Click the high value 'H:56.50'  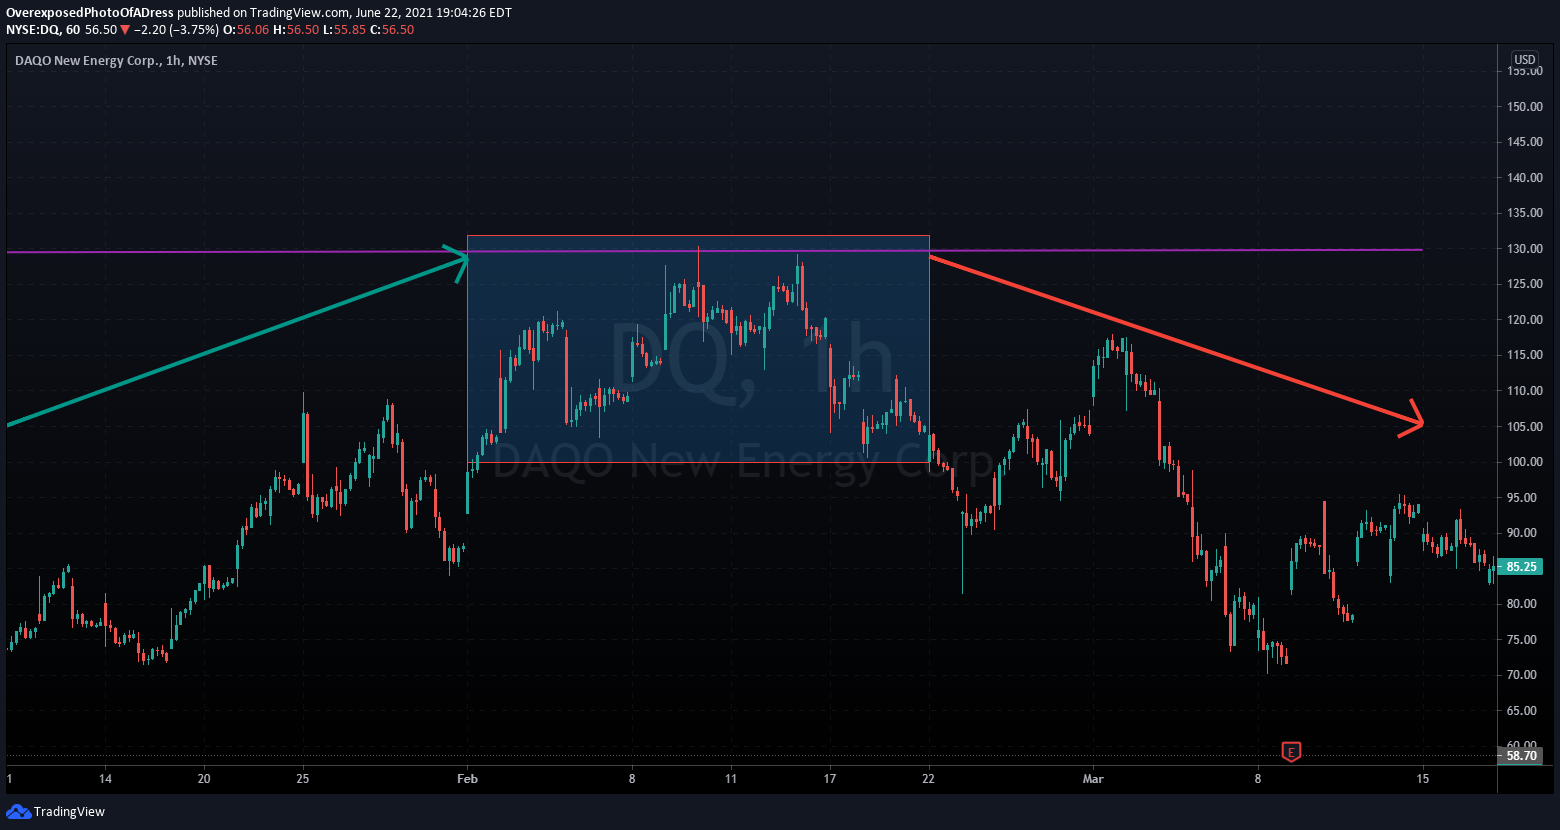point(296,30)
